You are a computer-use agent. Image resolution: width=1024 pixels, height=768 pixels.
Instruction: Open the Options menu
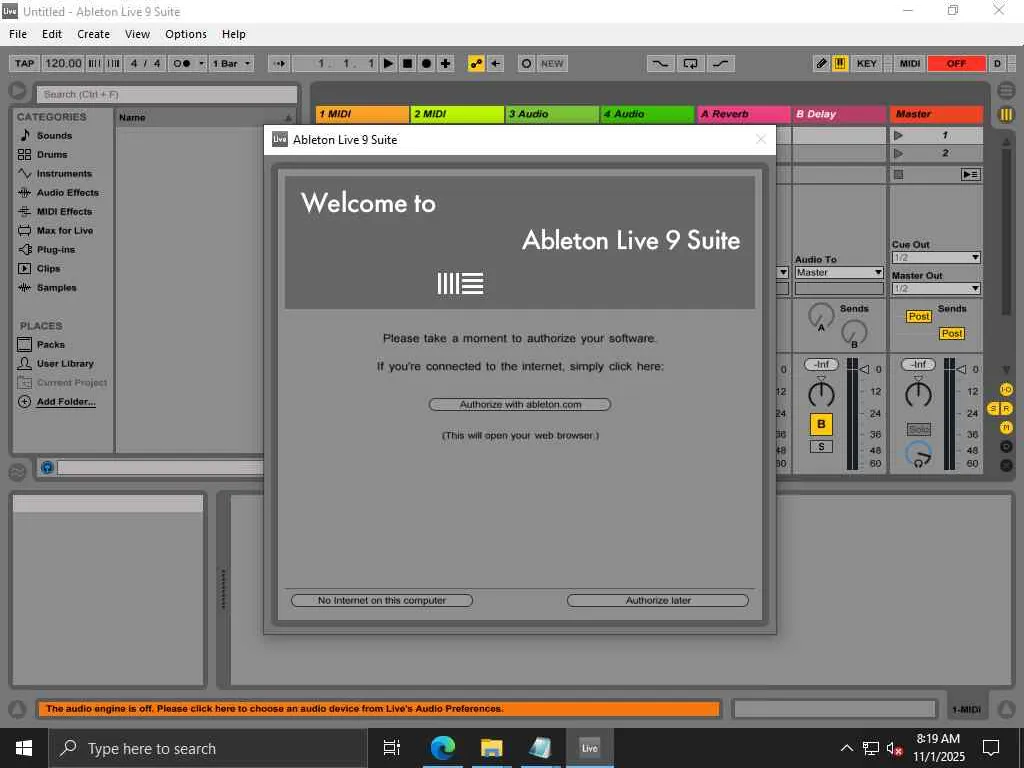(x=185, y=34)
